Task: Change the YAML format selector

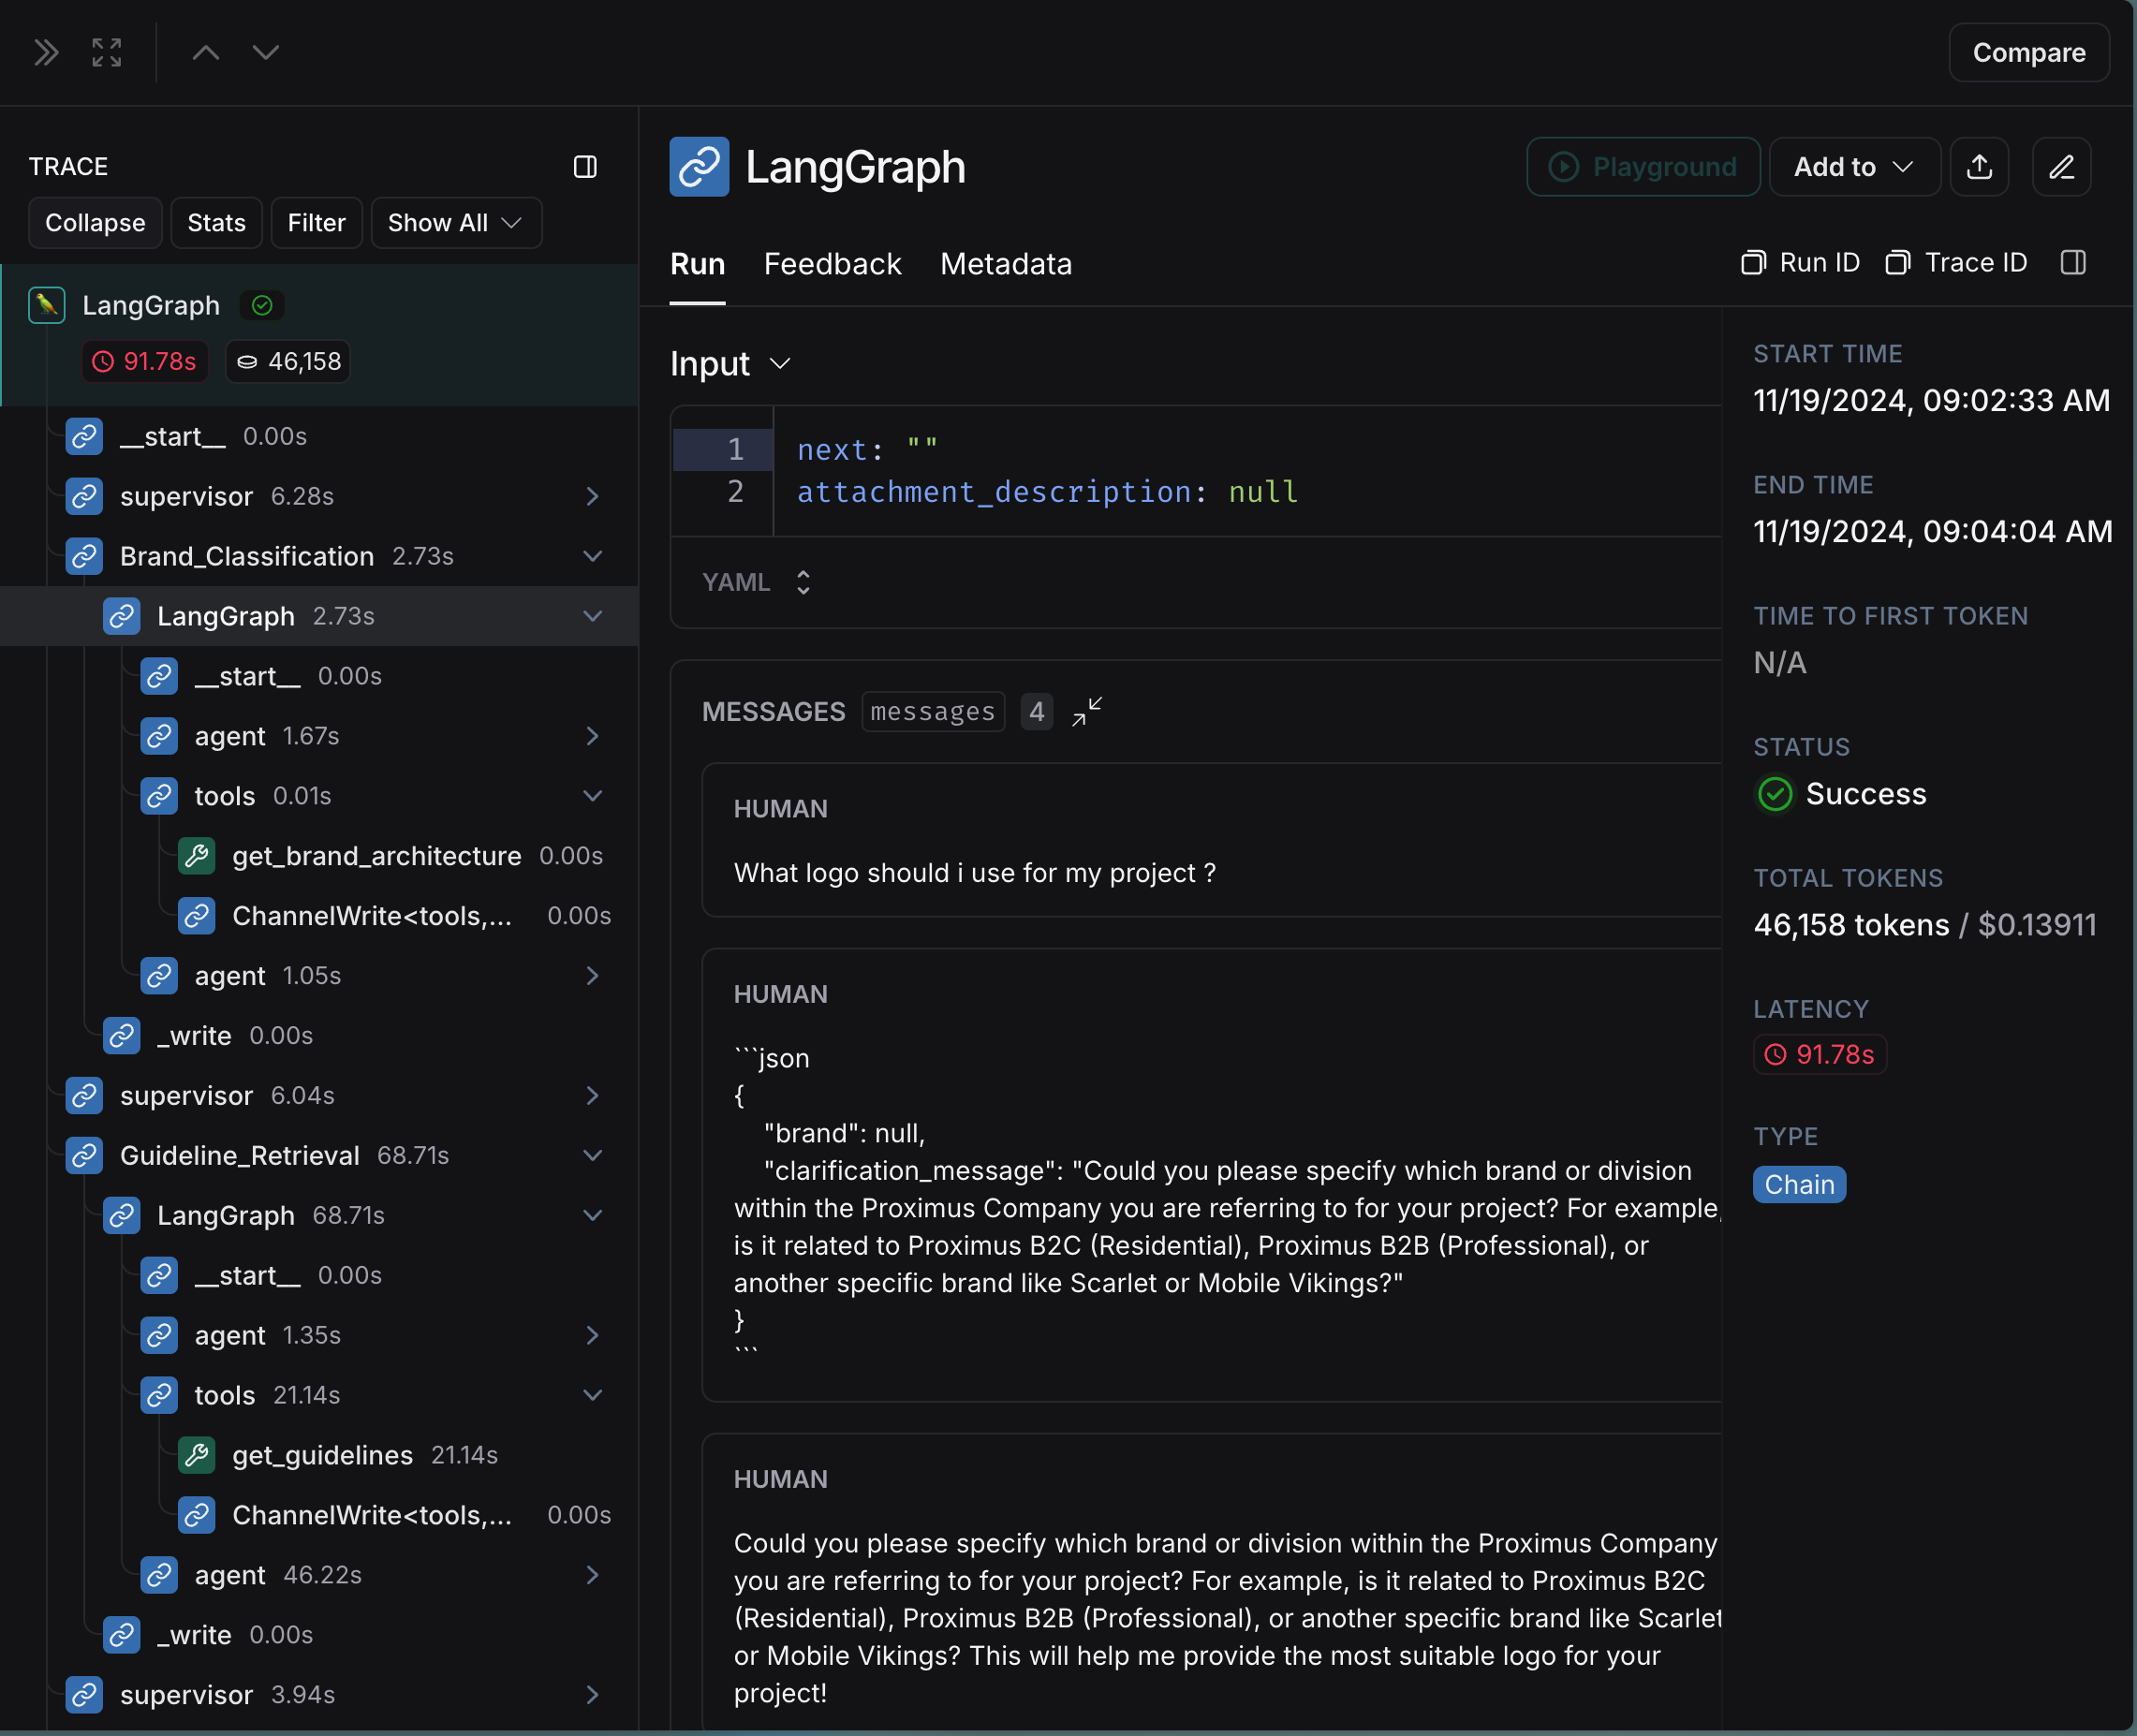Action: (x=756, y=582)
